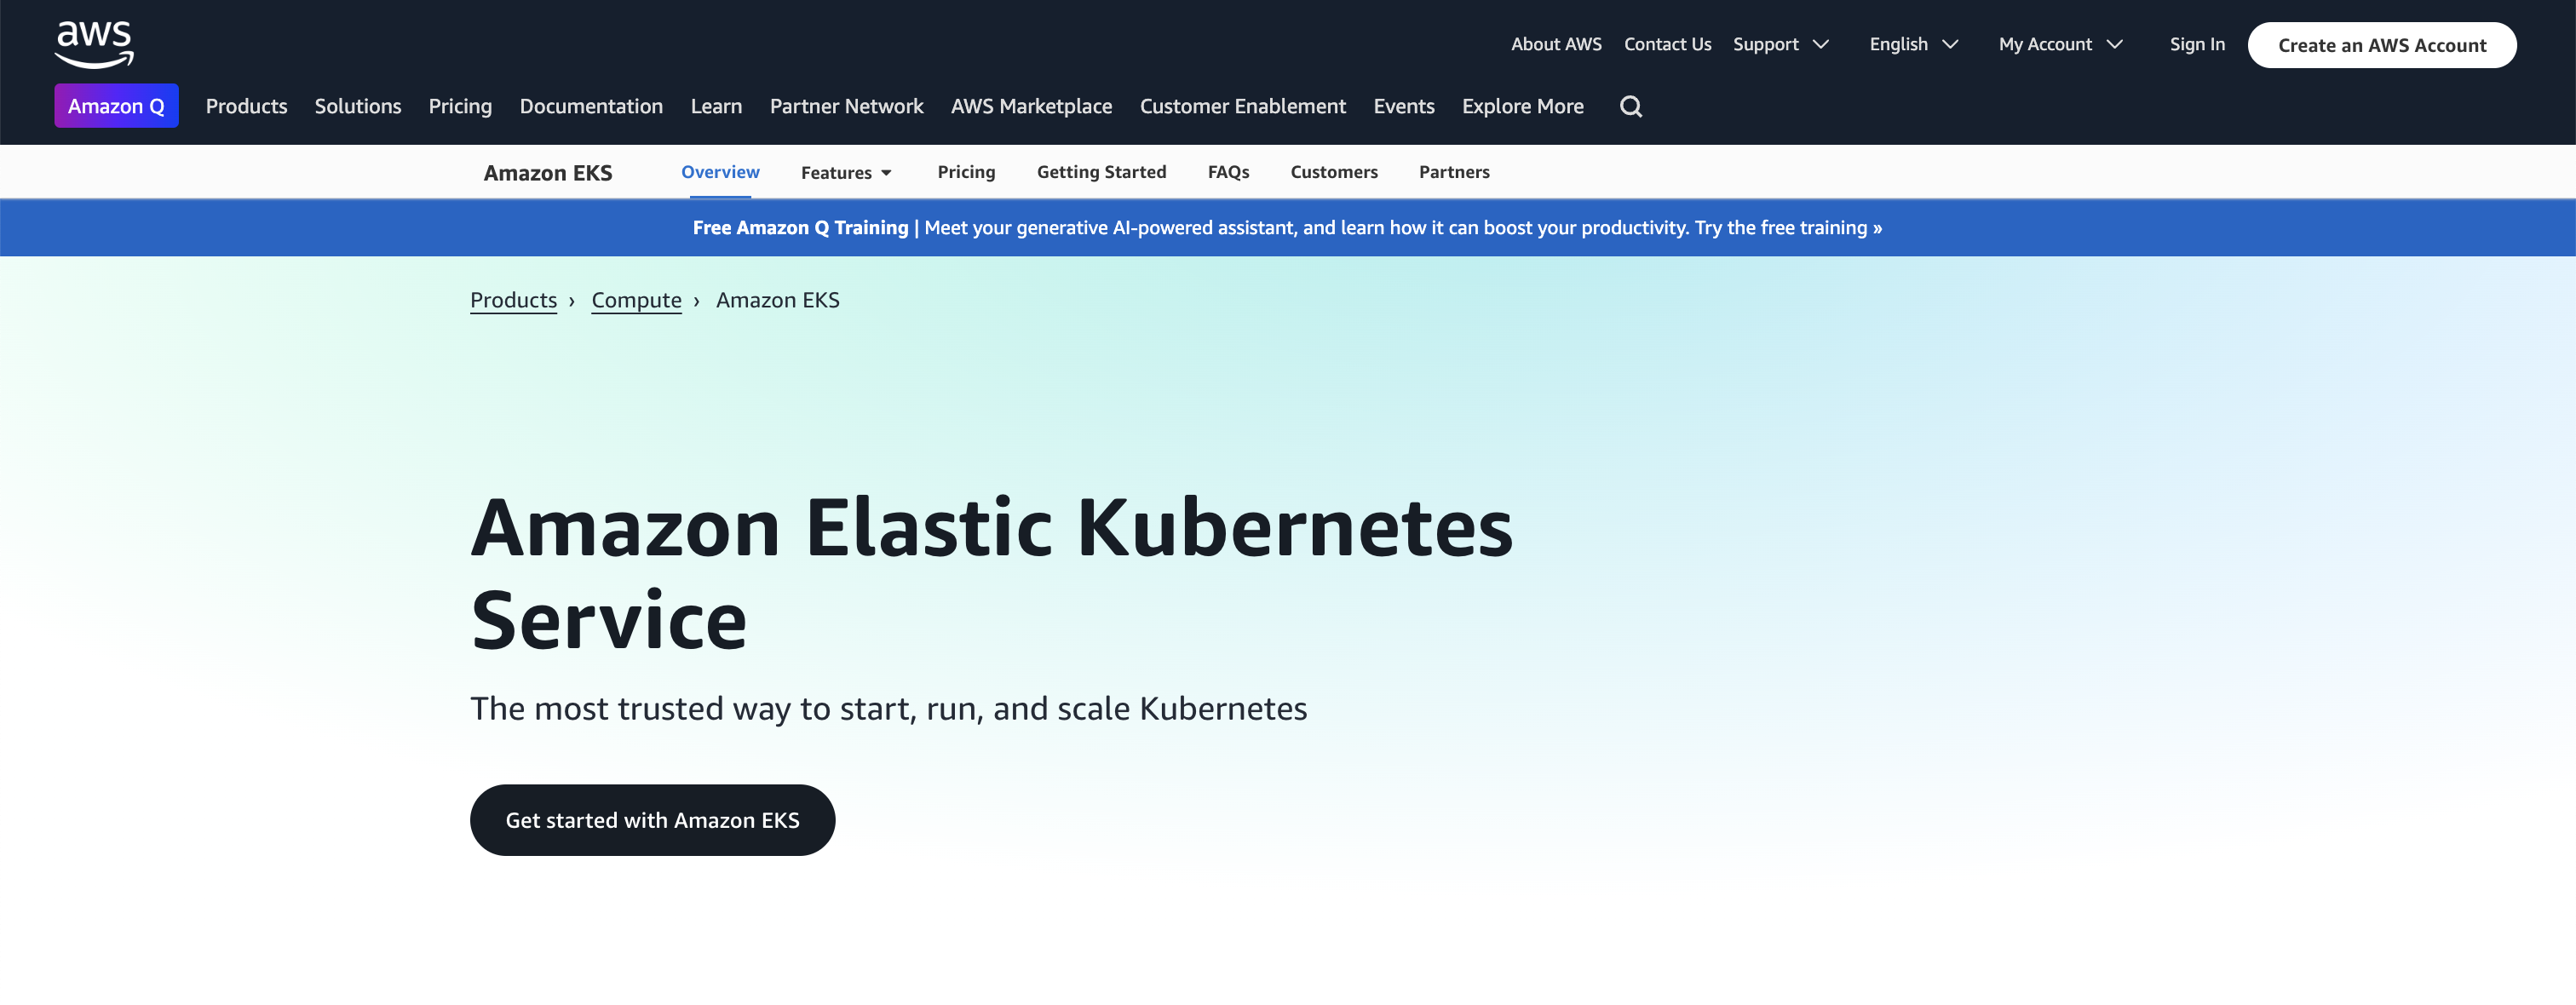This screenshot has width=2576, height=1005.
Task: Switch to the Getting Started tab
Action: click(x=1101, y=172)
